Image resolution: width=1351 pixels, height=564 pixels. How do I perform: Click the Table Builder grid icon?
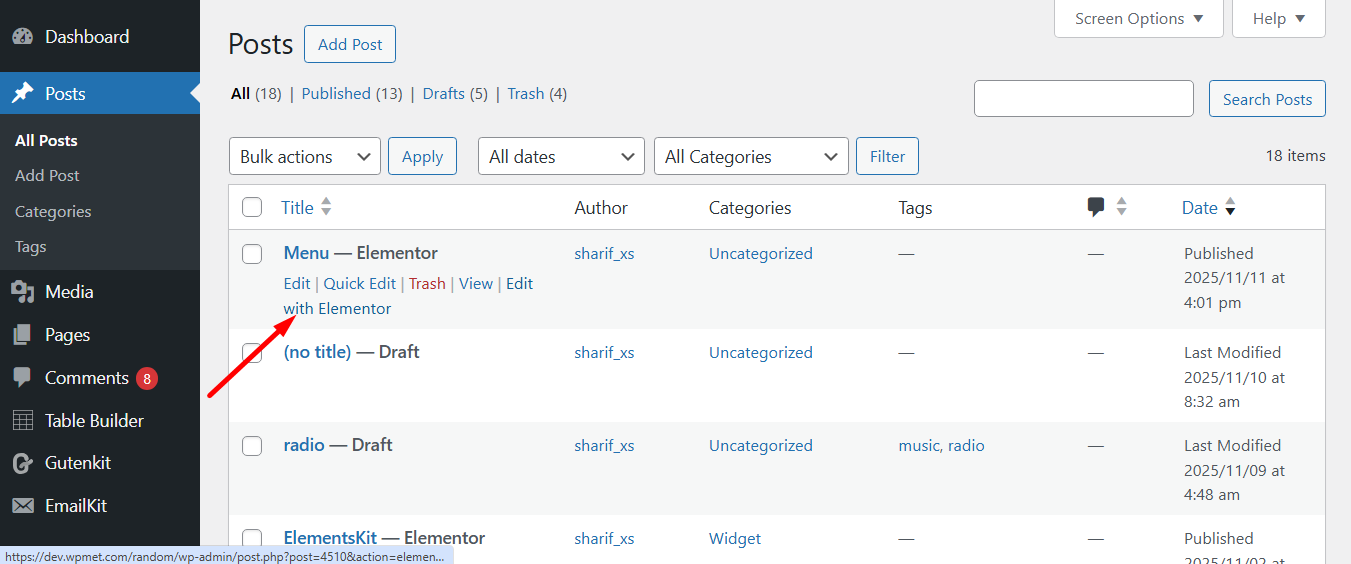22,421
